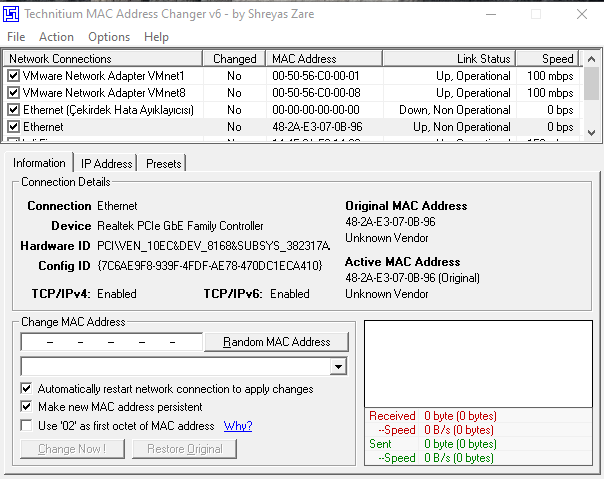Click the Restore Original button

[185, 449]
